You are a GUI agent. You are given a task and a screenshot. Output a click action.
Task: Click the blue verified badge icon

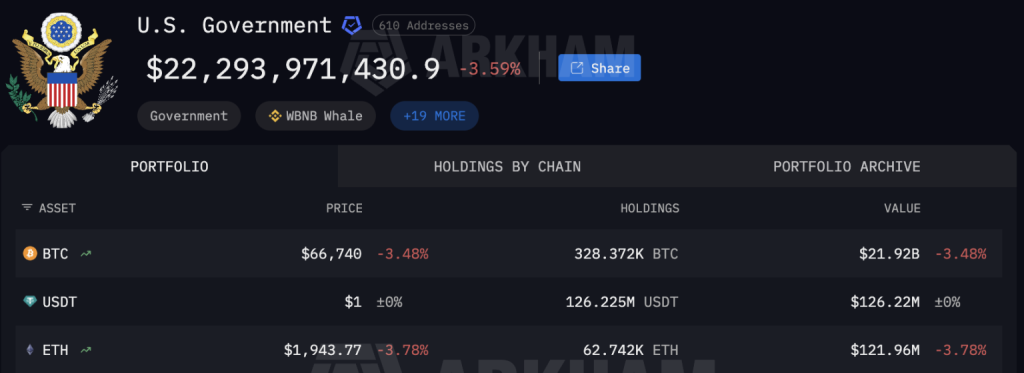point(352,26)
